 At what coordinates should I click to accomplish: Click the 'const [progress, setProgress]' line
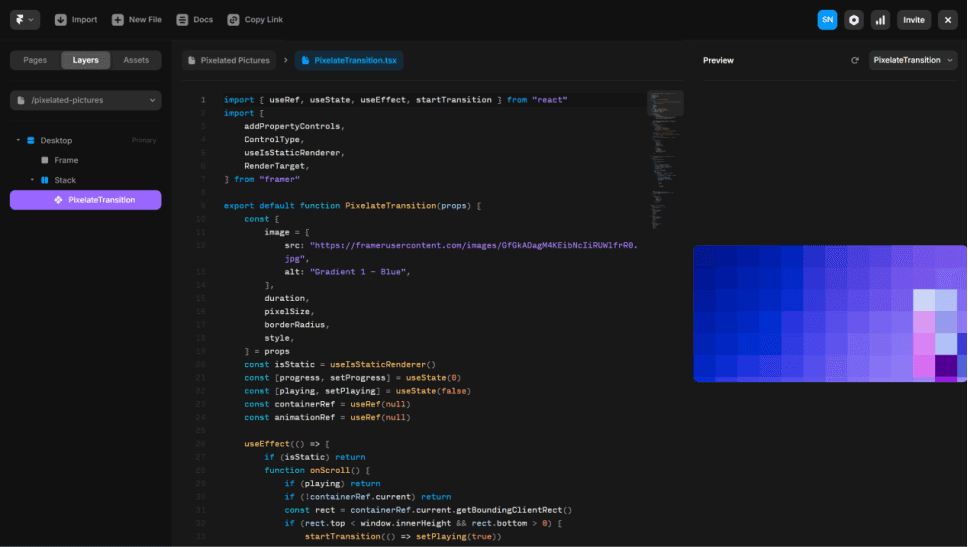pyautogui.click(x=352, y=377)
